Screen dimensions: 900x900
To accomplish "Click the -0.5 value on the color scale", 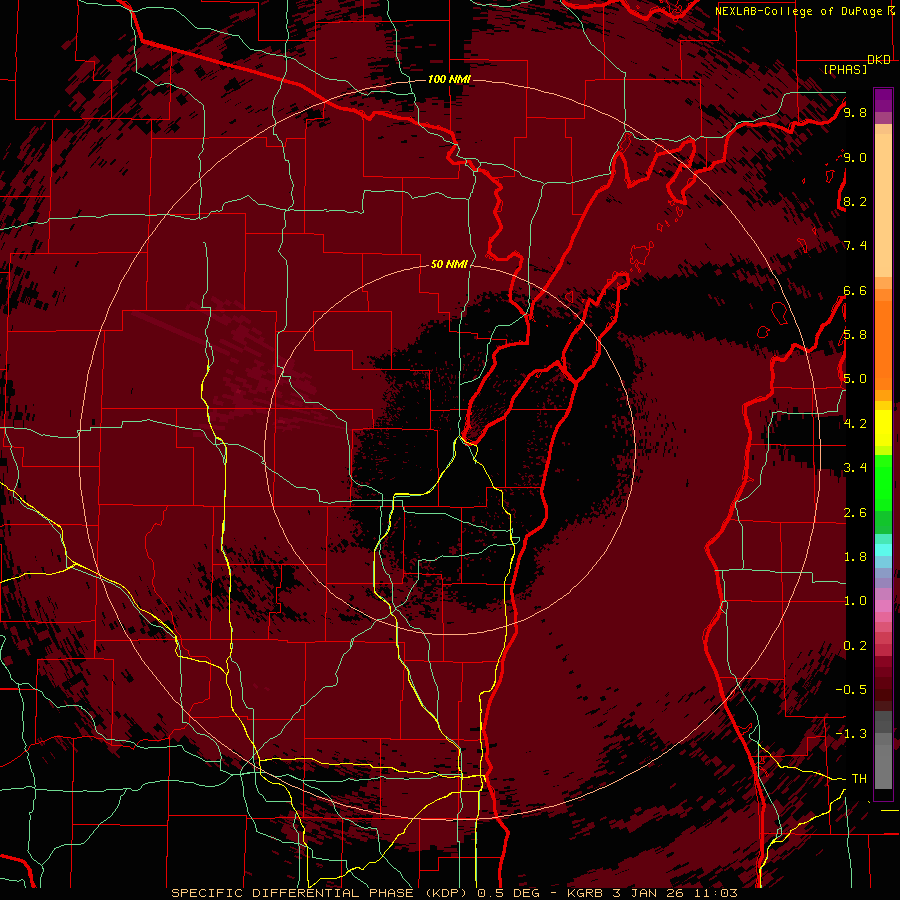I will tap(852, 690).
